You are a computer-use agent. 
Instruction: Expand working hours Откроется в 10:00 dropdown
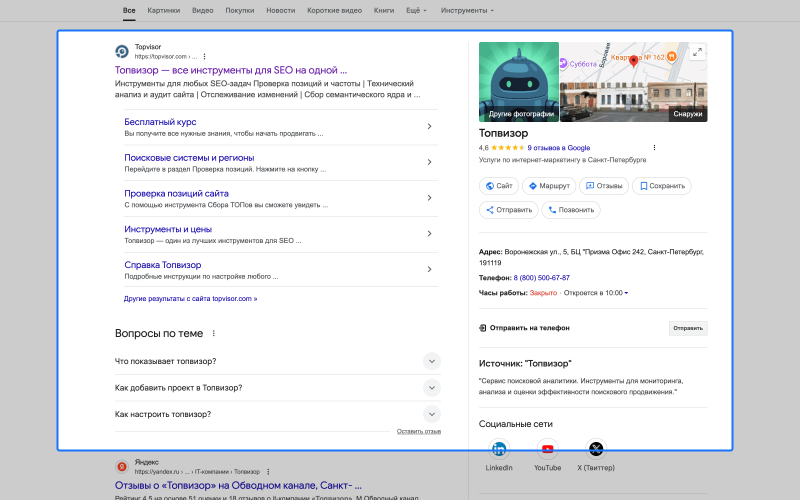(596, 293)
